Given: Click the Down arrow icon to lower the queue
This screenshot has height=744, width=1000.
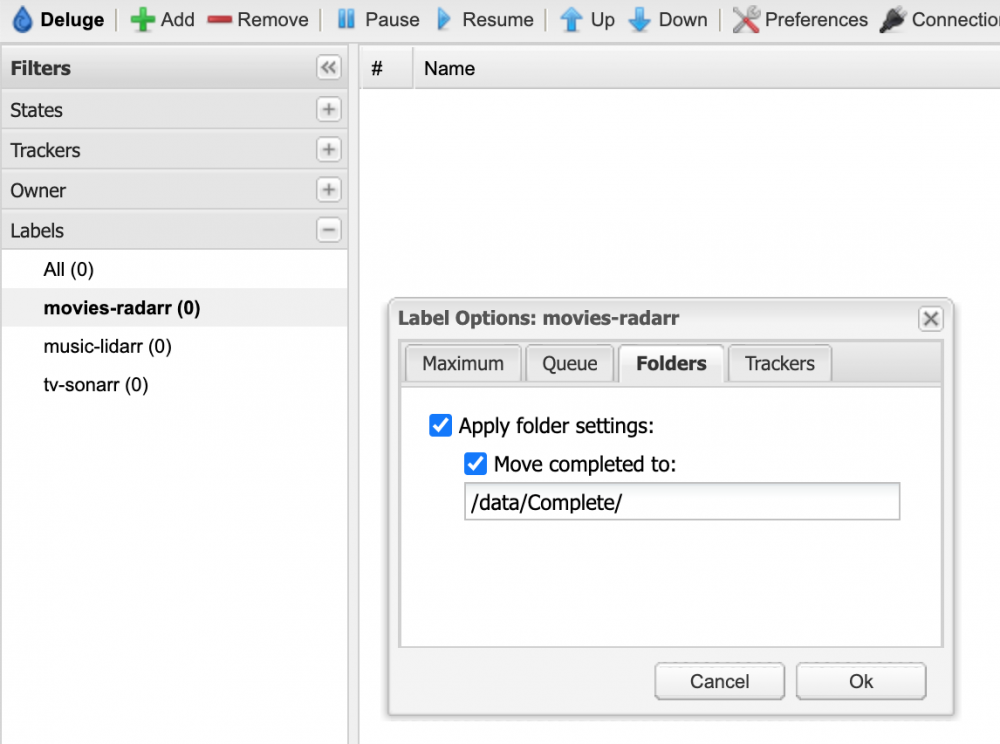Looking at the screenshot, I should coord(639,20).
